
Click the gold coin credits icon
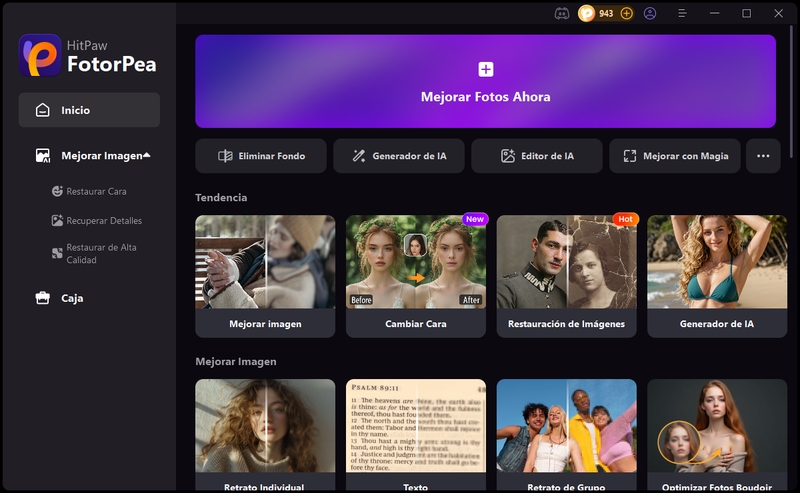coord(587,14)
